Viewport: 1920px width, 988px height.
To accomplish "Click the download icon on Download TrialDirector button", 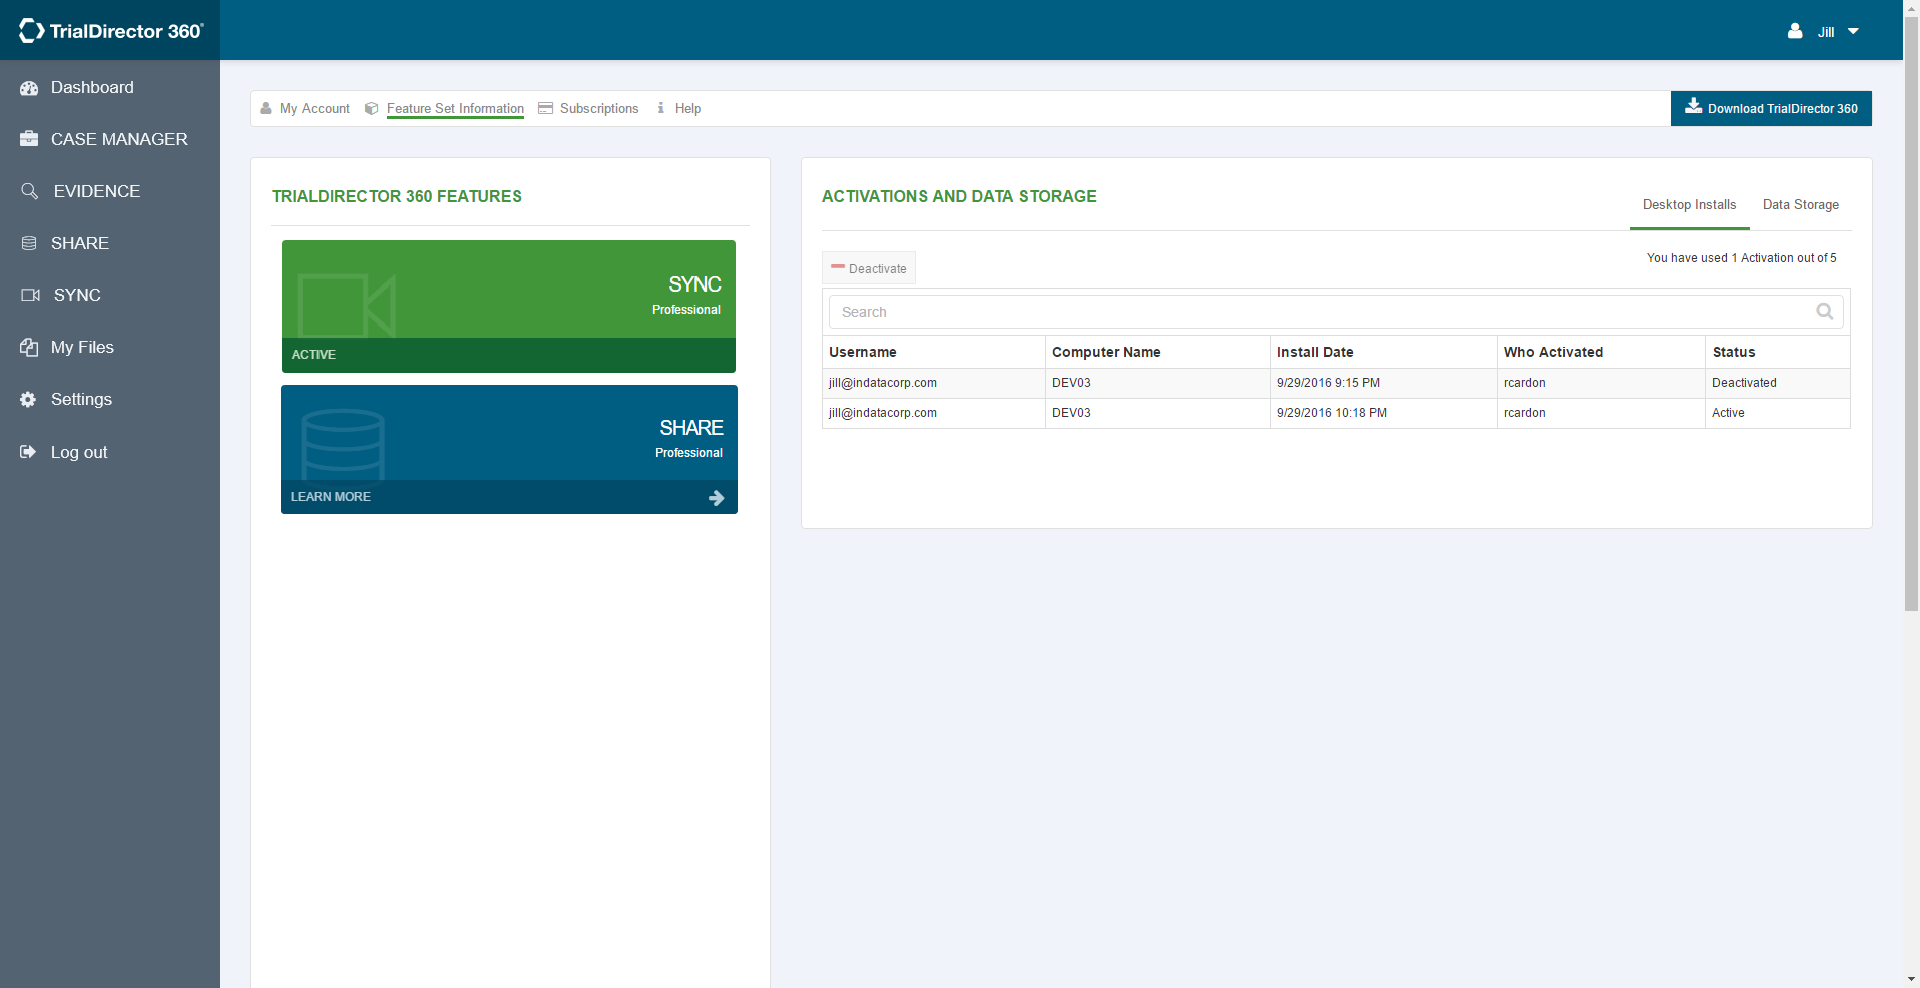I will coord(1693,105).
